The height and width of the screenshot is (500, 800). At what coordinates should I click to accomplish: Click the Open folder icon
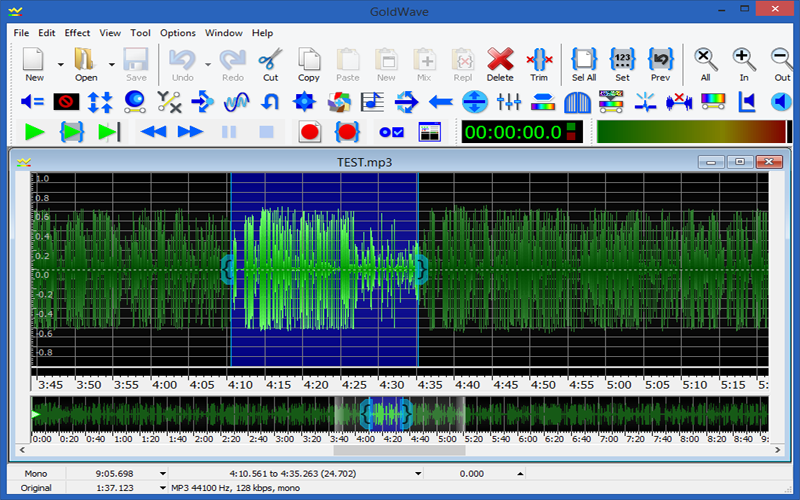tap(85, 64)
